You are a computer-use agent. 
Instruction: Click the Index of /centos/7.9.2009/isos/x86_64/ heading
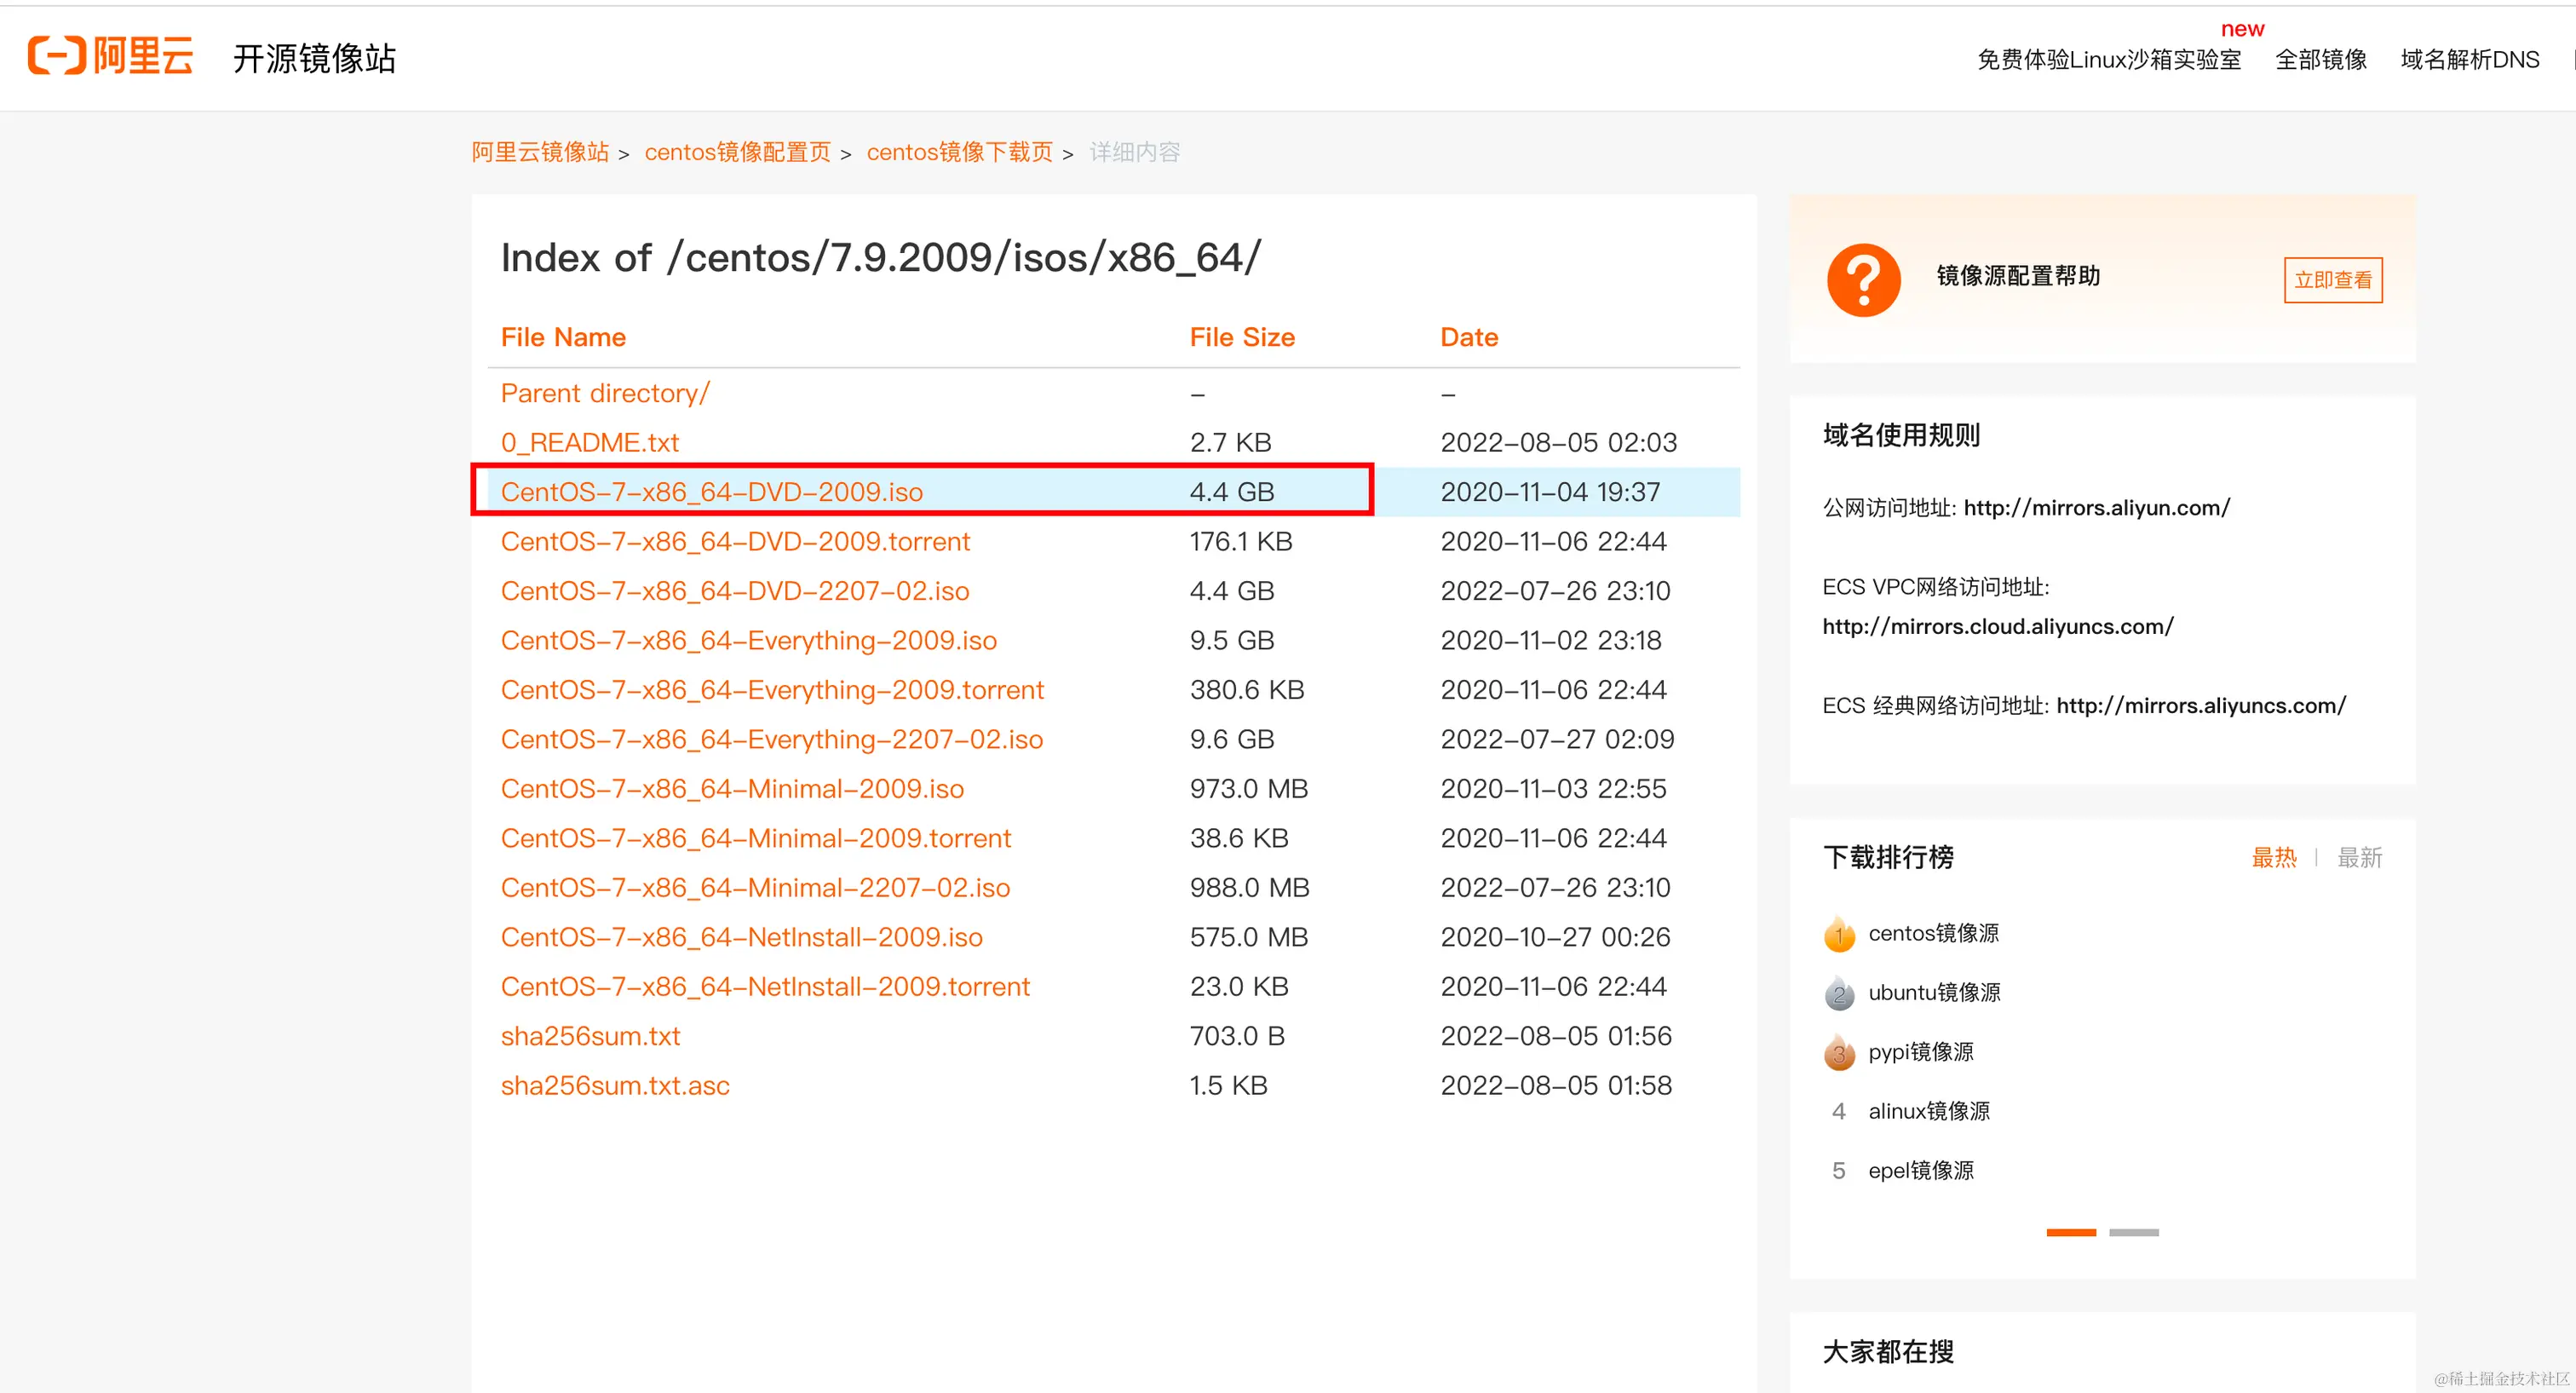(881, 258)
